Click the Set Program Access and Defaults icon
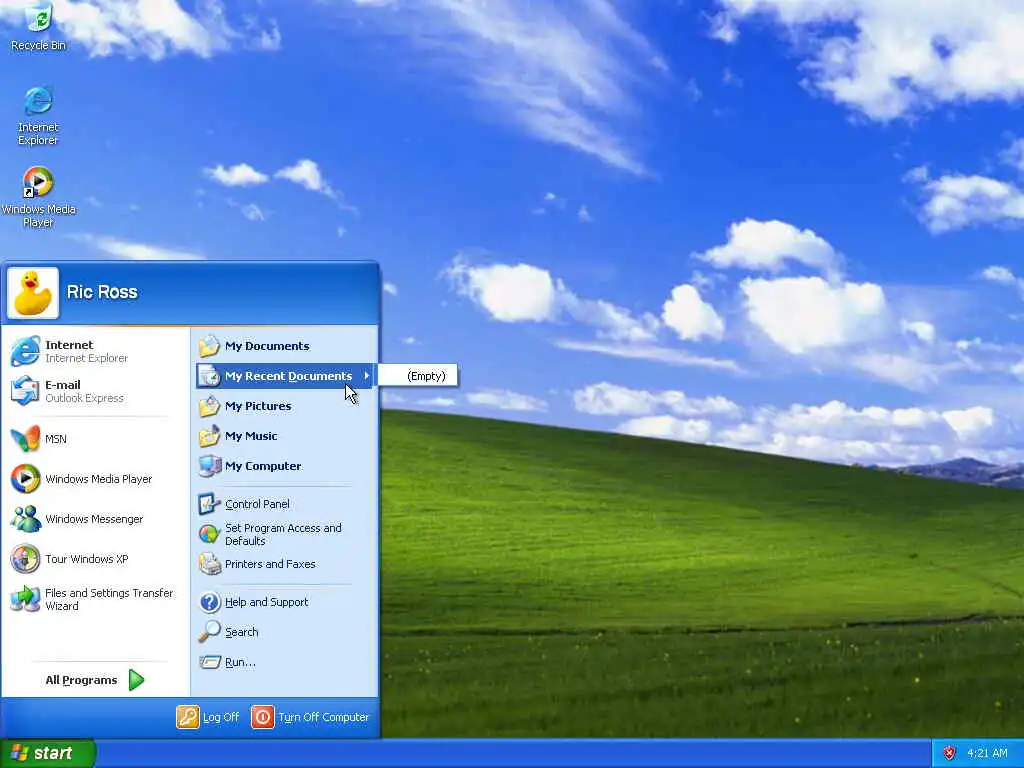Screen dimensions: 1024x768 [x=209, y=534]
